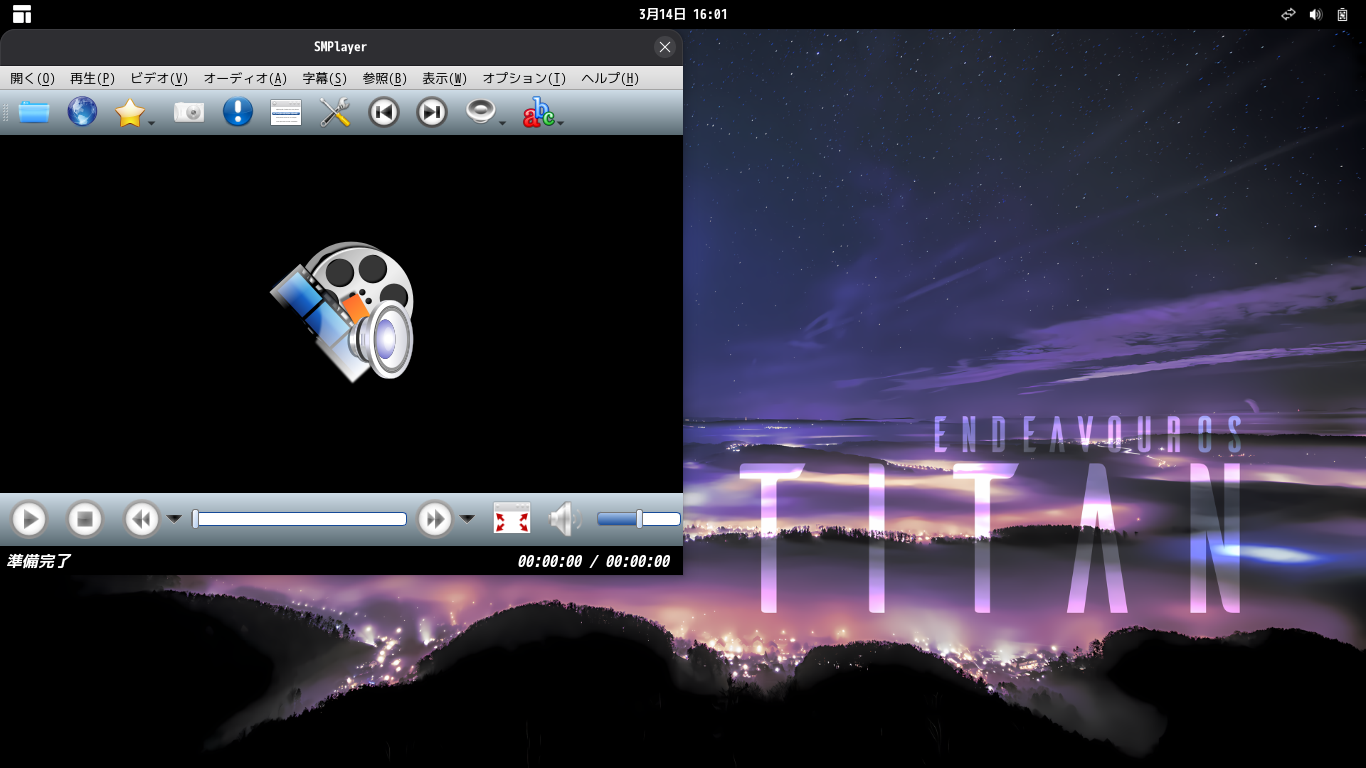
Task: Open the rewind options dropdown arrow
Action: tap(174, 519)
